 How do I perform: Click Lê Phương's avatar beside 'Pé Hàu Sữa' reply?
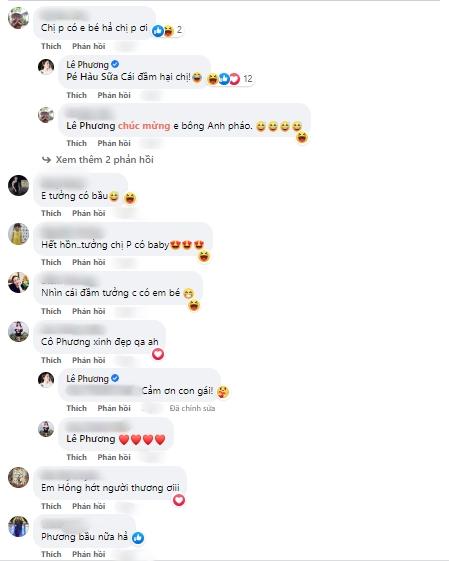46,67
